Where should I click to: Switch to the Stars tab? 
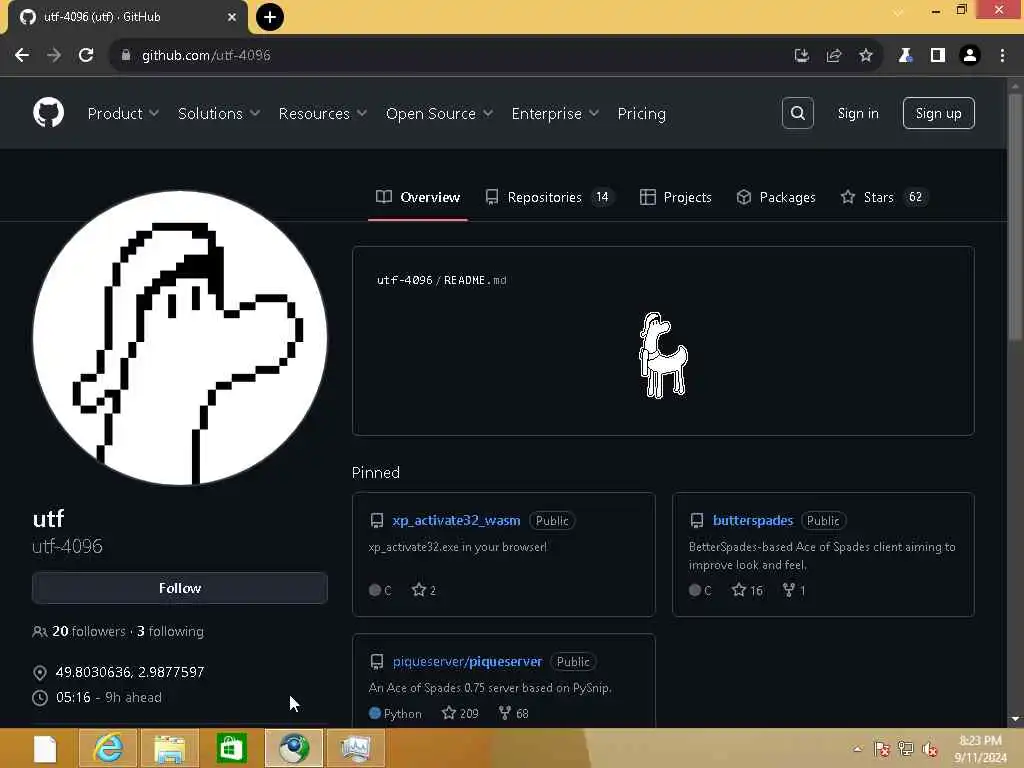[885, 197]
